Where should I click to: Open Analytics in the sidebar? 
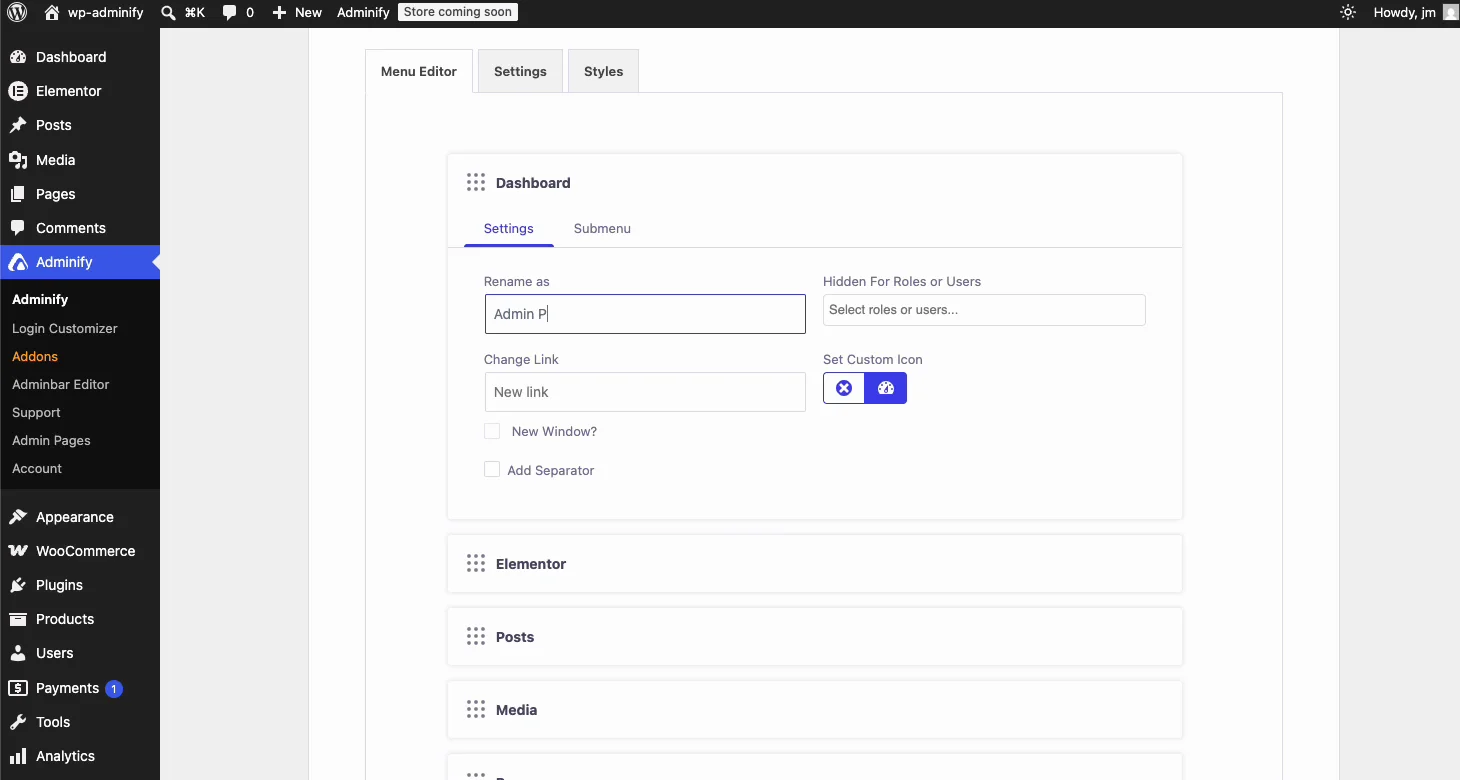click(x=80, y=756)
